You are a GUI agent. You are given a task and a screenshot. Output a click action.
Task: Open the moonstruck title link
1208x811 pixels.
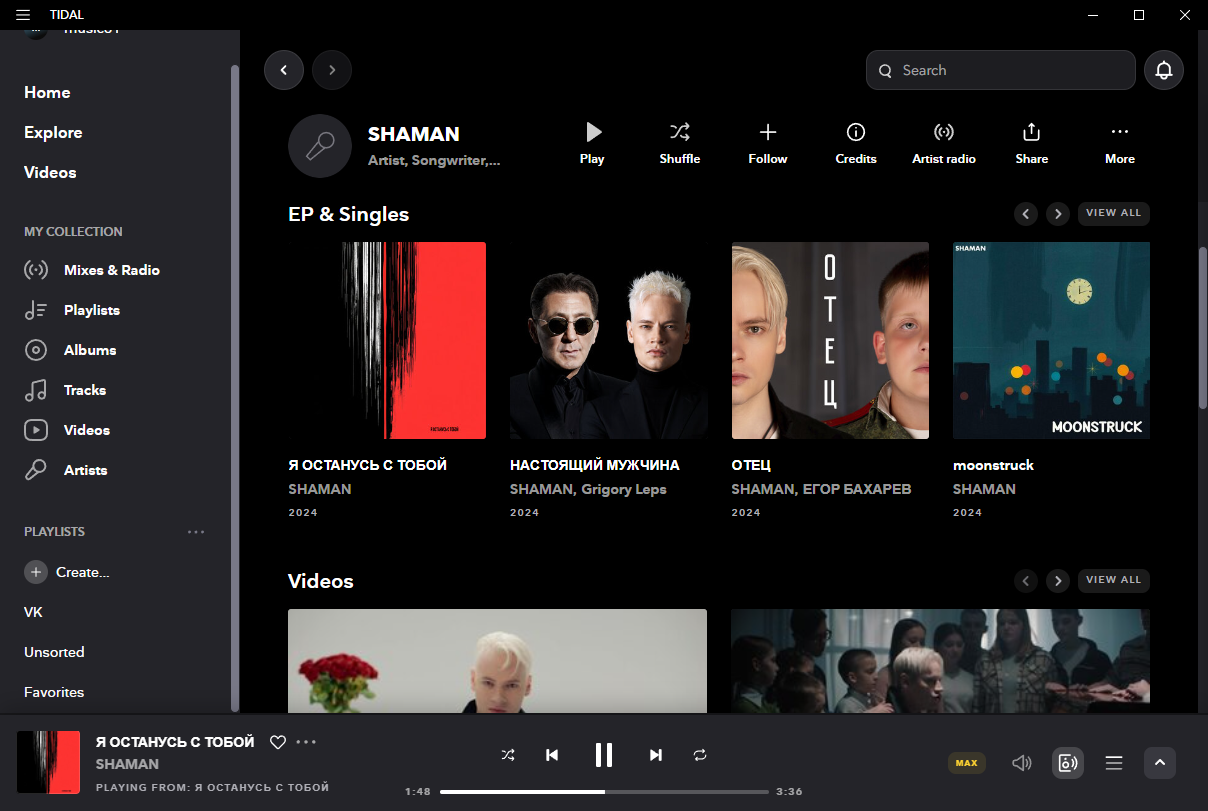tap(993, 465)
